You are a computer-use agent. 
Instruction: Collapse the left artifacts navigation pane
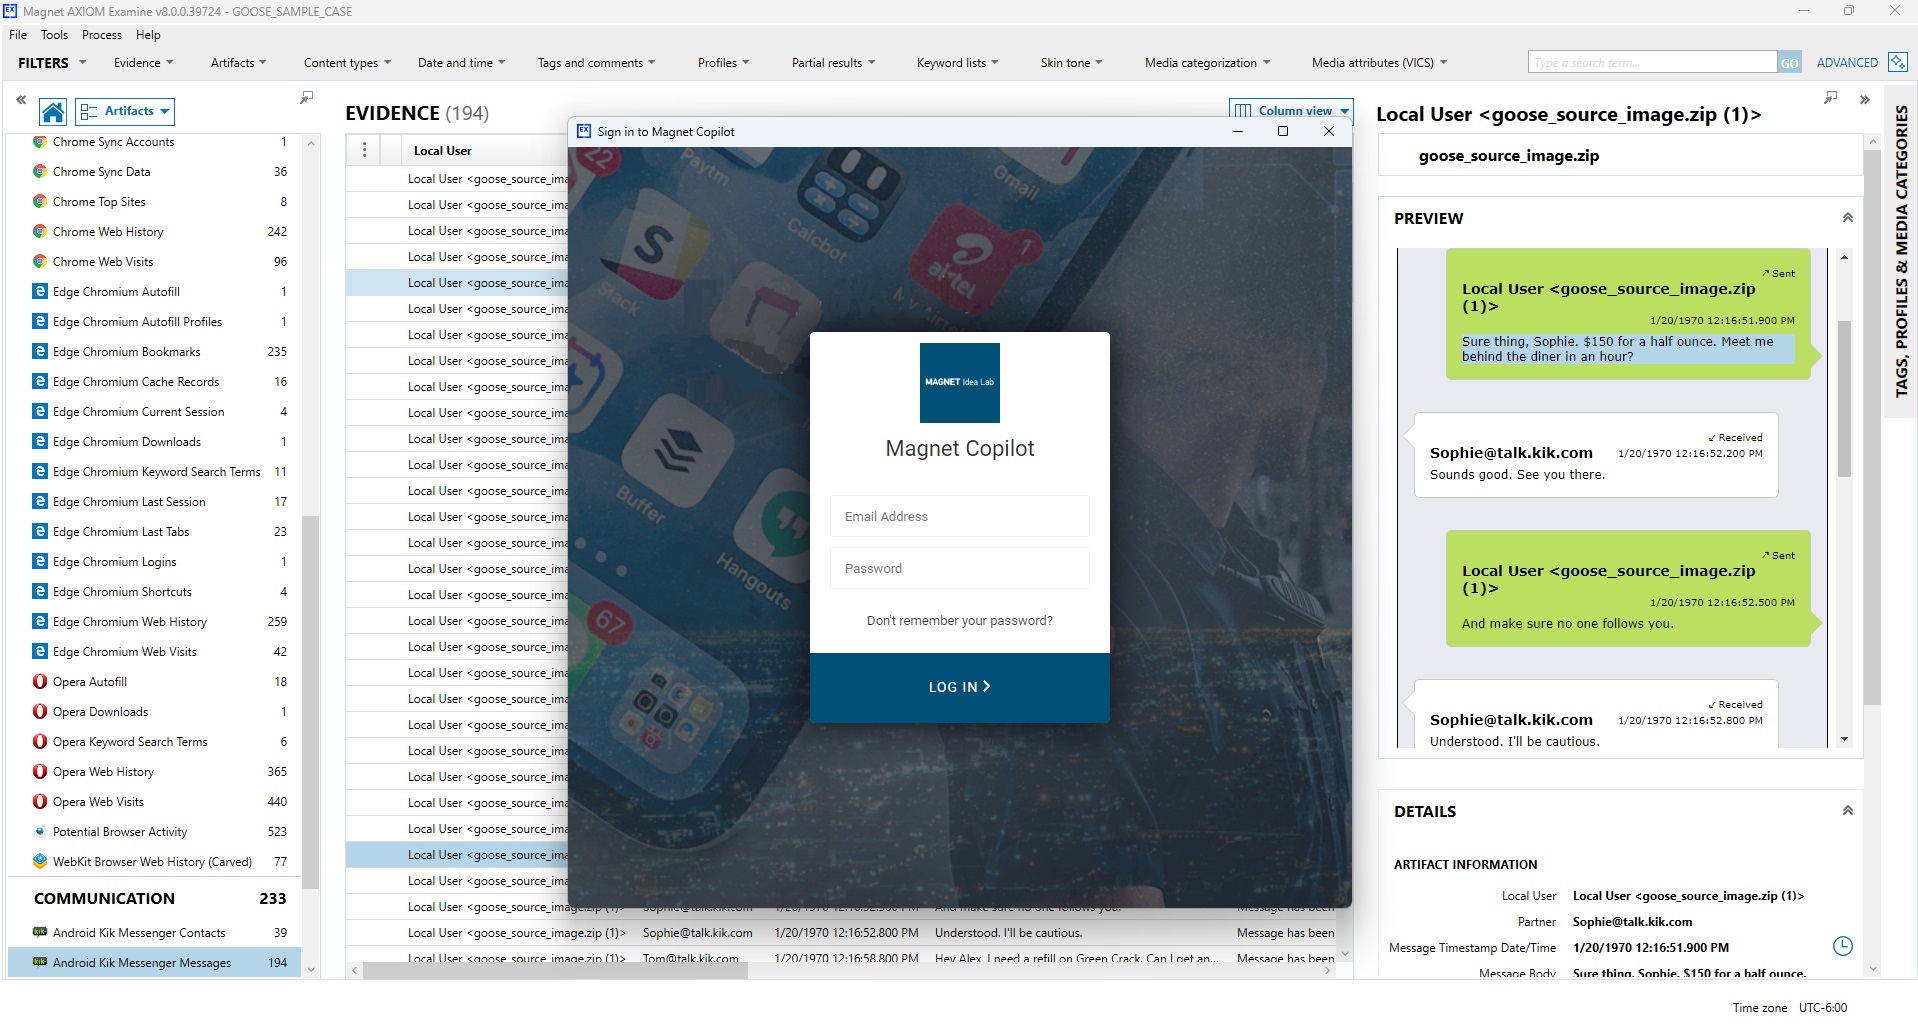pyautogui.click(x=21, y=100)
